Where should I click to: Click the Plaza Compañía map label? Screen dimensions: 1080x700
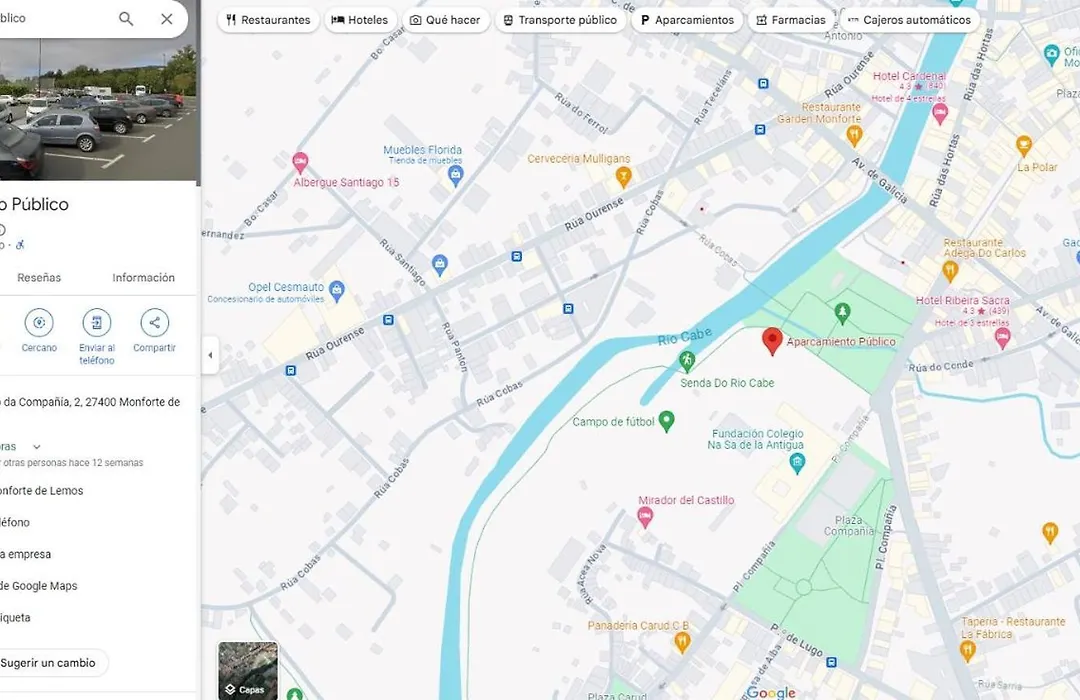click(849, 525)
